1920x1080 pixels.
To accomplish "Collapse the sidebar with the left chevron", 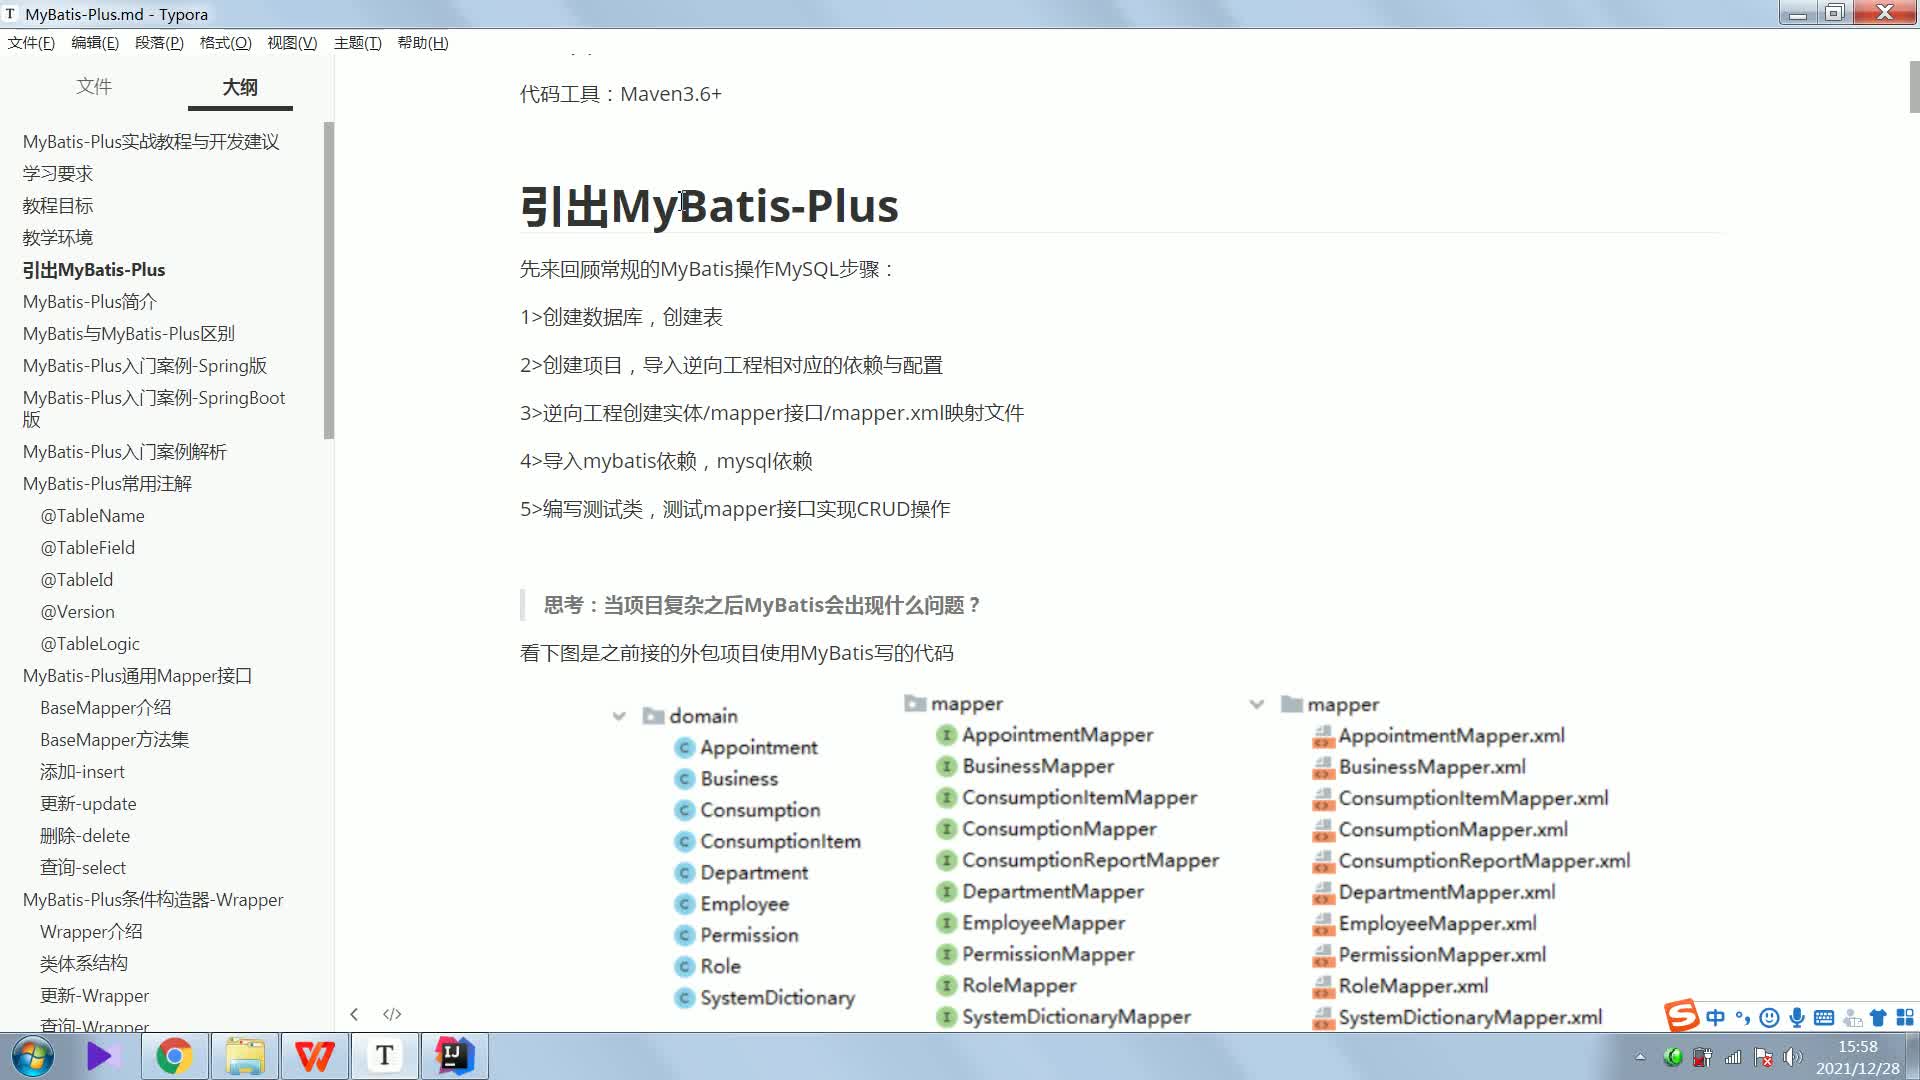I will click(354, 1014).
